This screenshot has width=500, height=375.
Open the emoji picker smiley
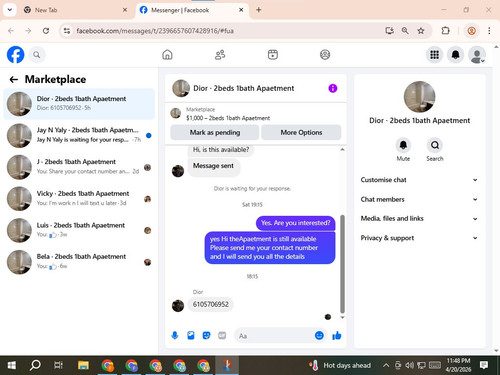pos(319,335)
